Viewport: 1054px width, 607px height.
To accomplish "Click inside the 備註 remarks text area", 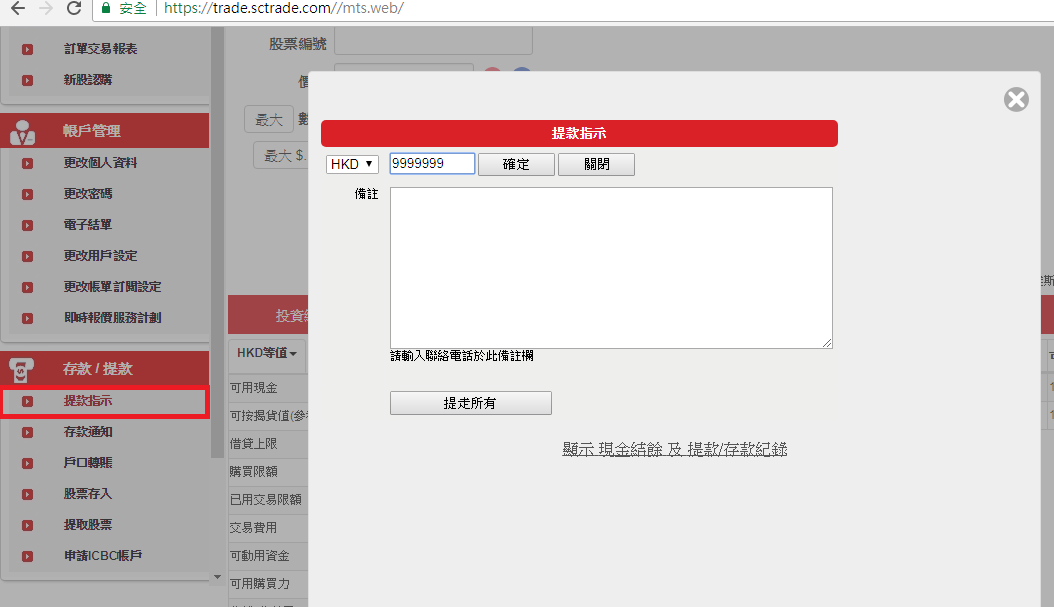I will [610, 267].
